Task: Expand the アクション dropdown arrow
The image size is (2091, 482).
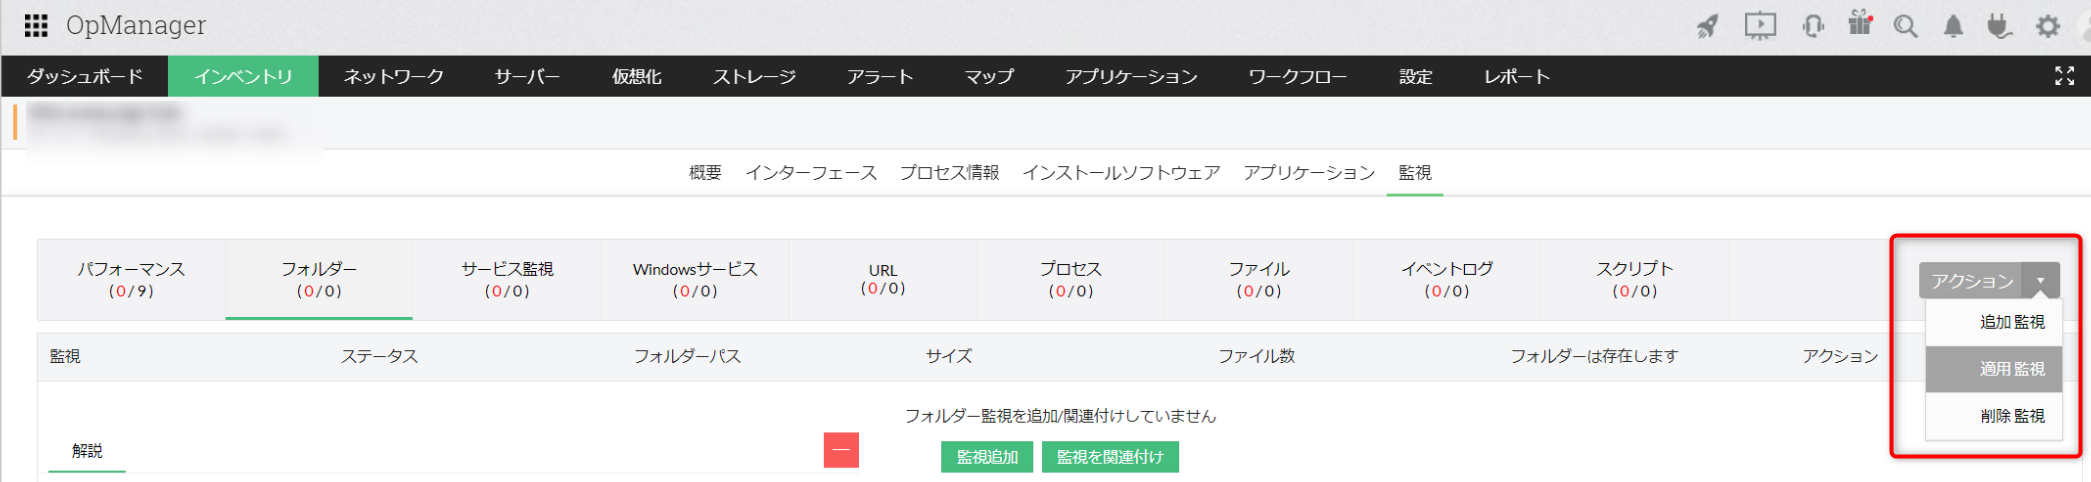Action: coord(2040,281)
